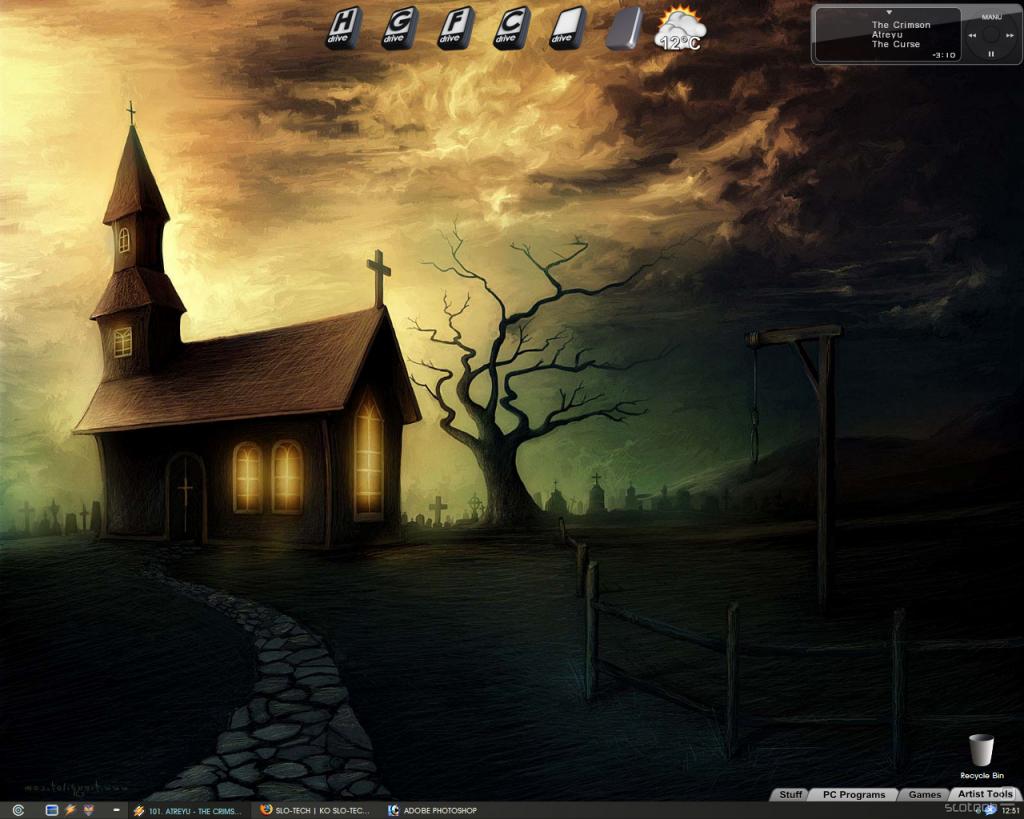This screenshot has height=819, width=1024.
Task: Click the swirl start button in taskbar
Action: click(18, 811)
